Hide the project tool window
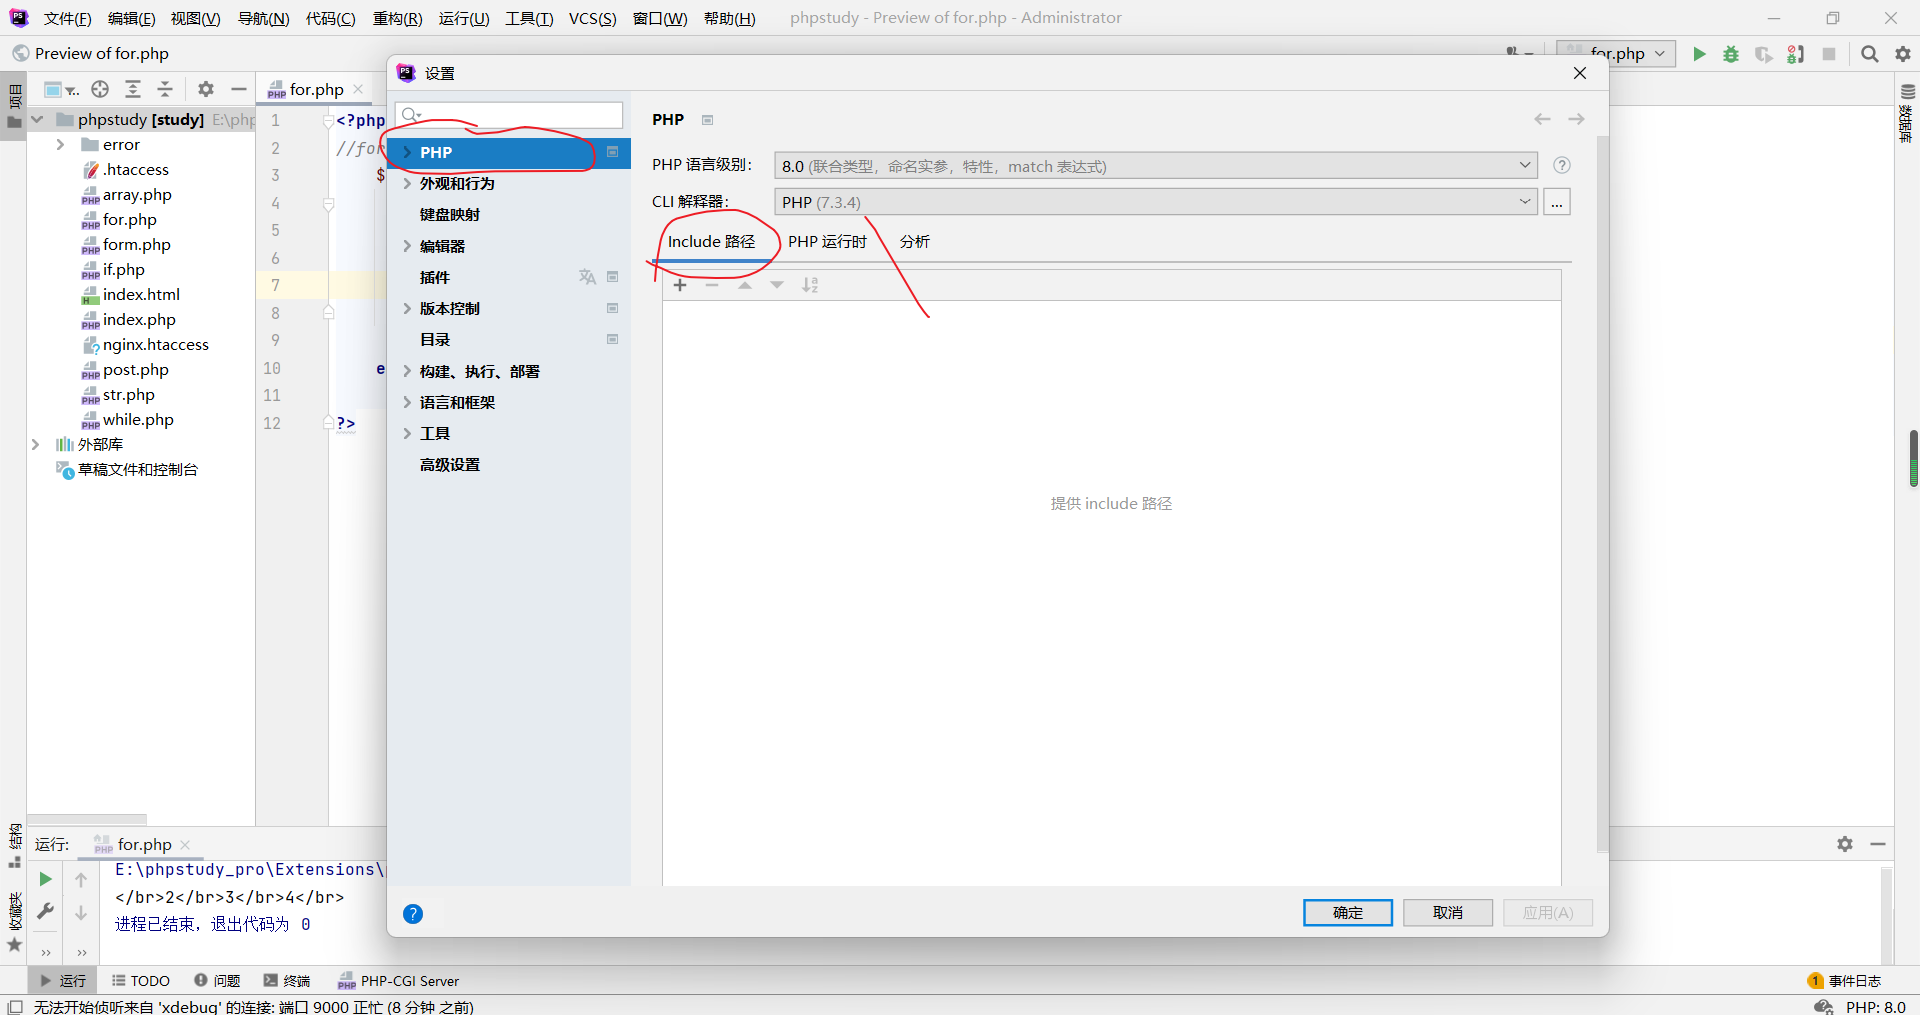 239,89
